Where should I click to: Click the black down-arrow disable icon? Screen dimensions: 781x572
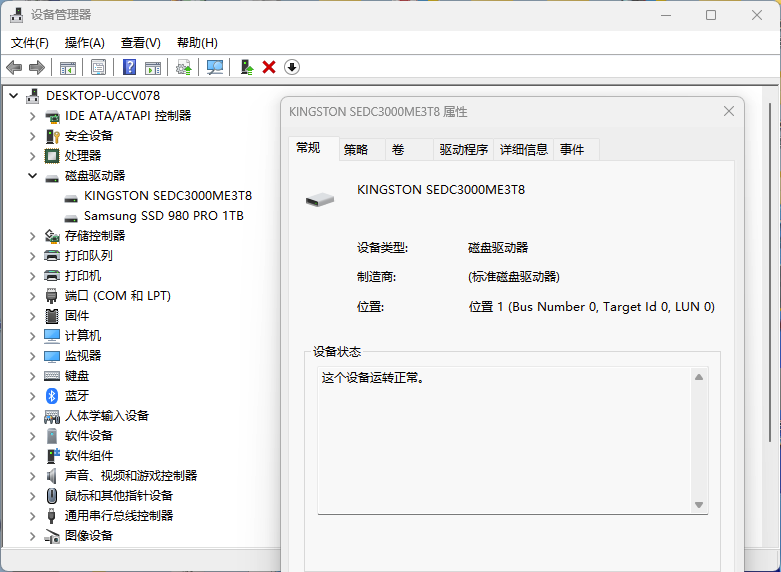click(292, 67)
